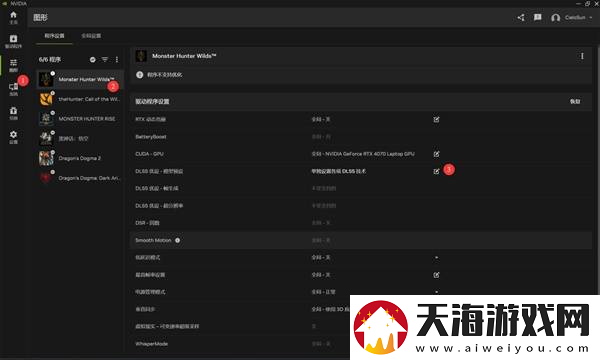Click the round refresh icon beside 6/6 programs
The image size is (600, 360).
[93, 59]
